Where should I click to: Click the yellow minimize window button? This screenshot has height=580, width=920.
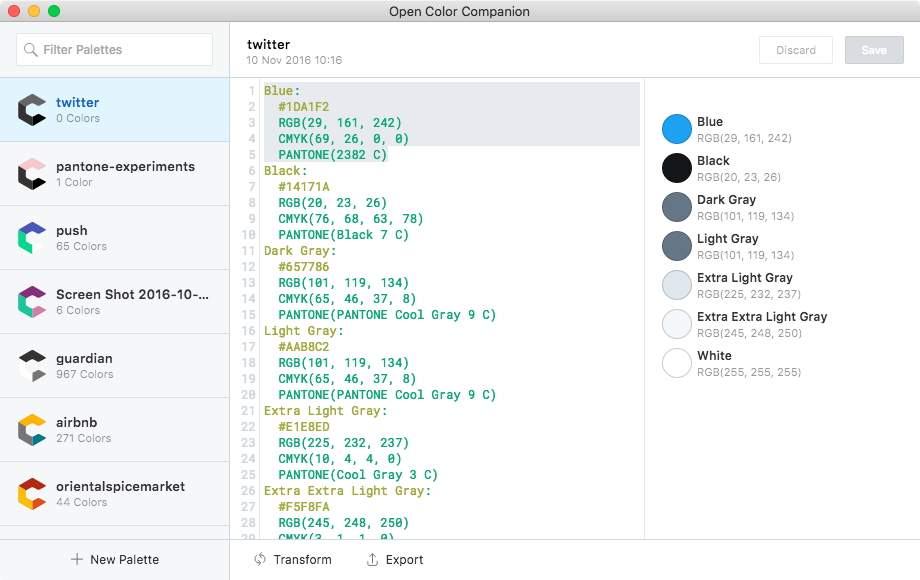coord(34,11)
